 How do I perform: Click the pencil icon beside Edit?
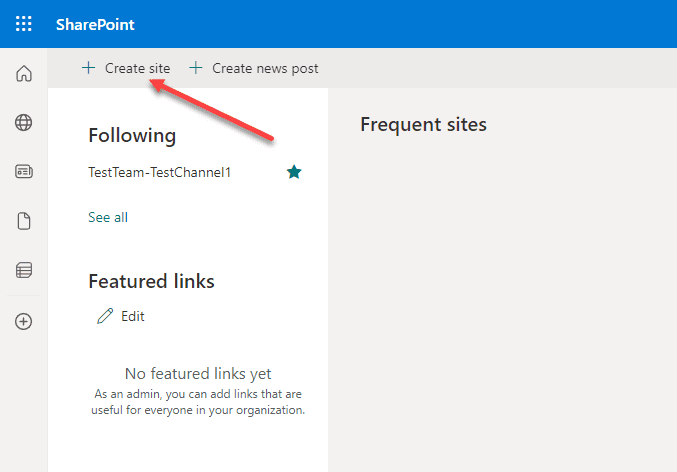click(105, 316)
